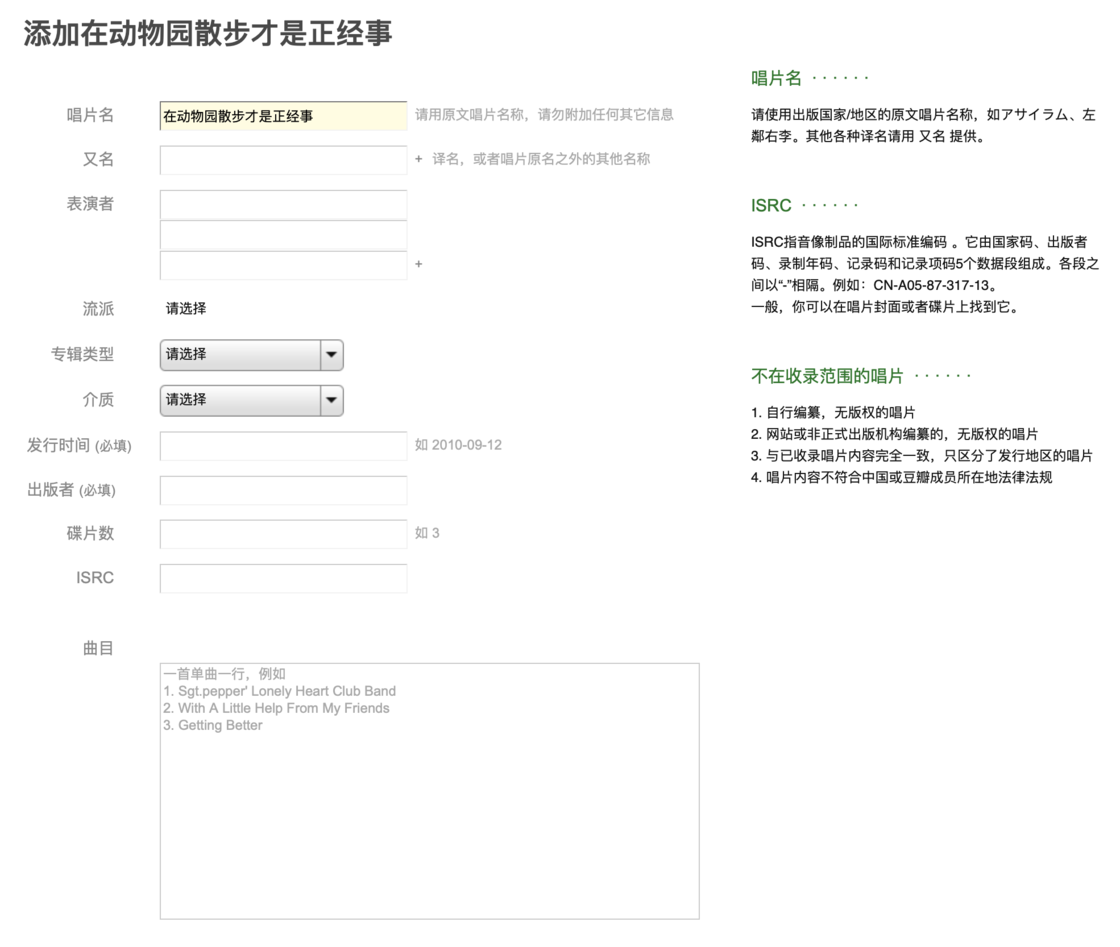
Task: Click the 出版者 publisher input field
Action: coord(284,491)
